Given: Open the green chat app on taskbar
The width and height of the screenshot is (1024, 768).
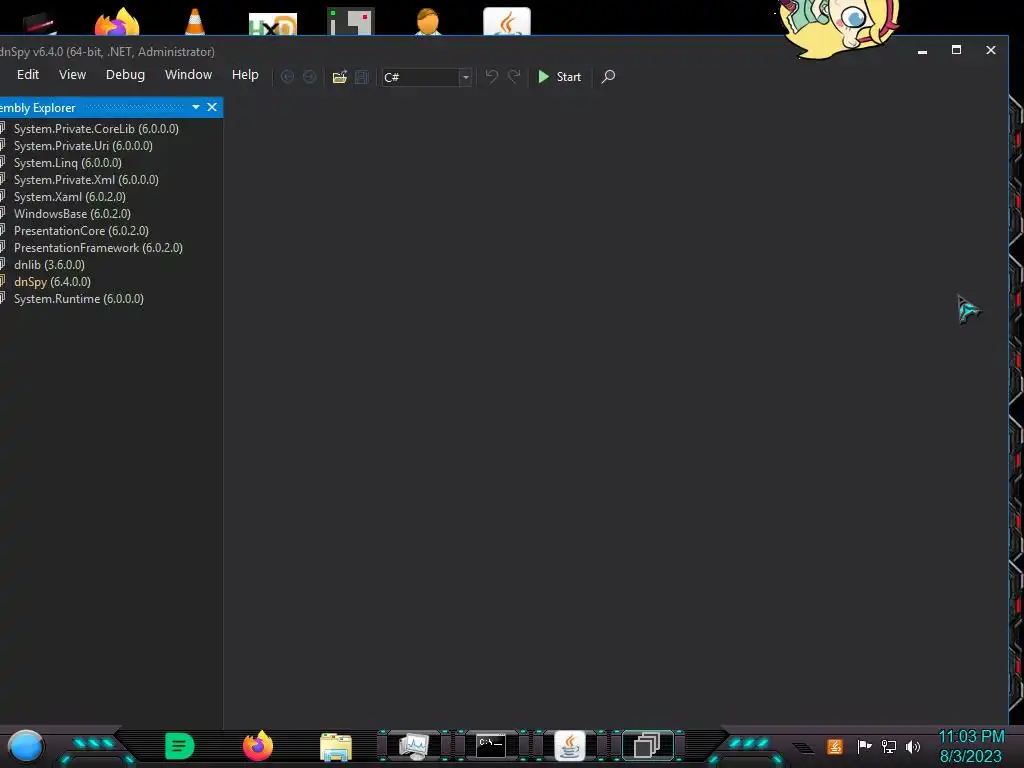Looking at the screenshot, I should coord(180,746).
